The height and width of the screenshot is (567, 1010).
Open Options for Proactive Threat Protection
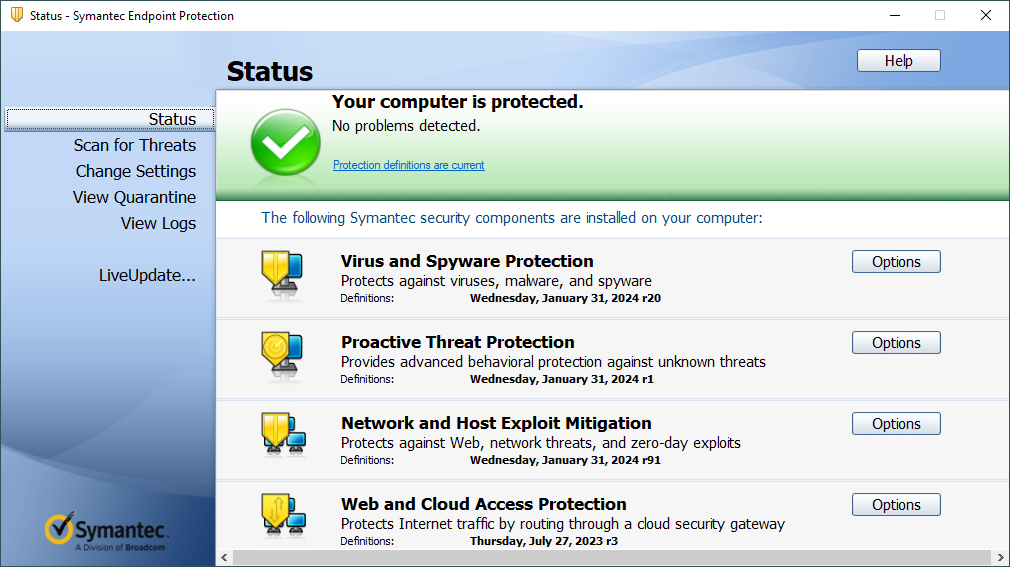click(896, 343)
